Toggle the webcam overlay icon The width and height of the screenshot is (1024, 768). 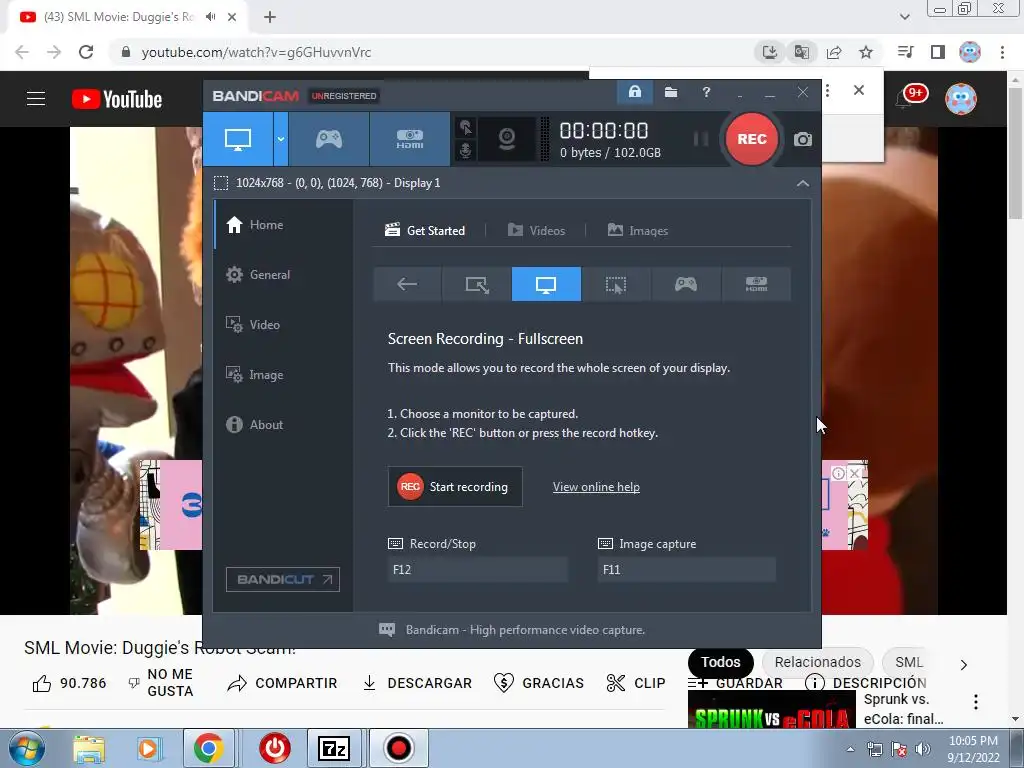(x=507, y=139)
